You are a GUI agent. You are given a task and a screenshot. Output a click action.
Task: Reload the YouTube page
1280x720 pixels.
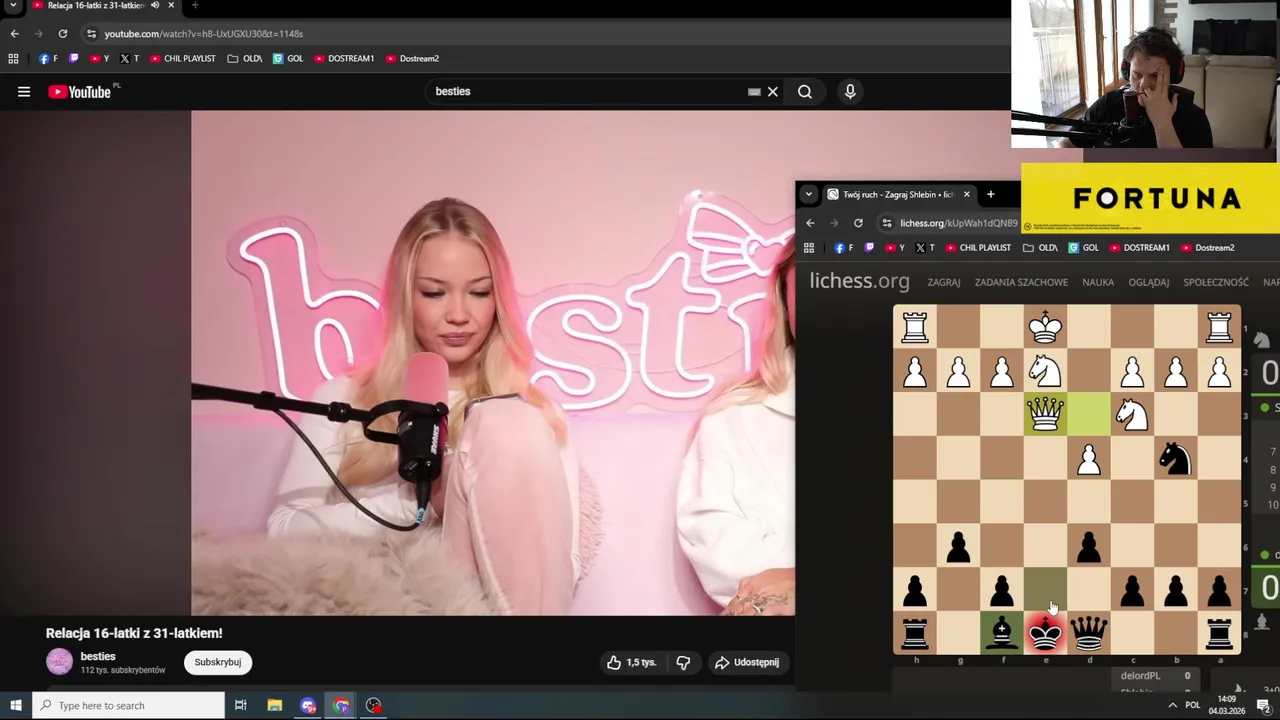pos(62,34)
